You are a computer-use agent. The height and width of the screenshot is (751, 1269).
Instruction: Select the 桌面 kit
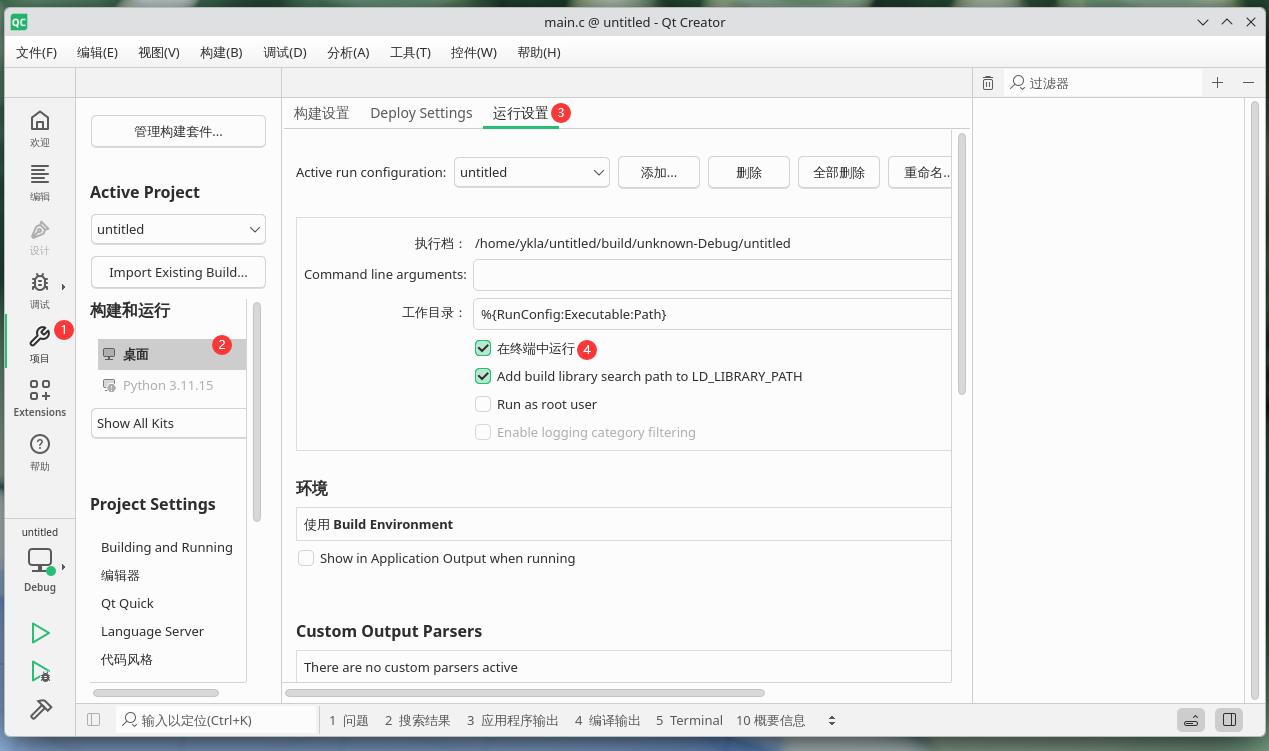click(172, 354)
